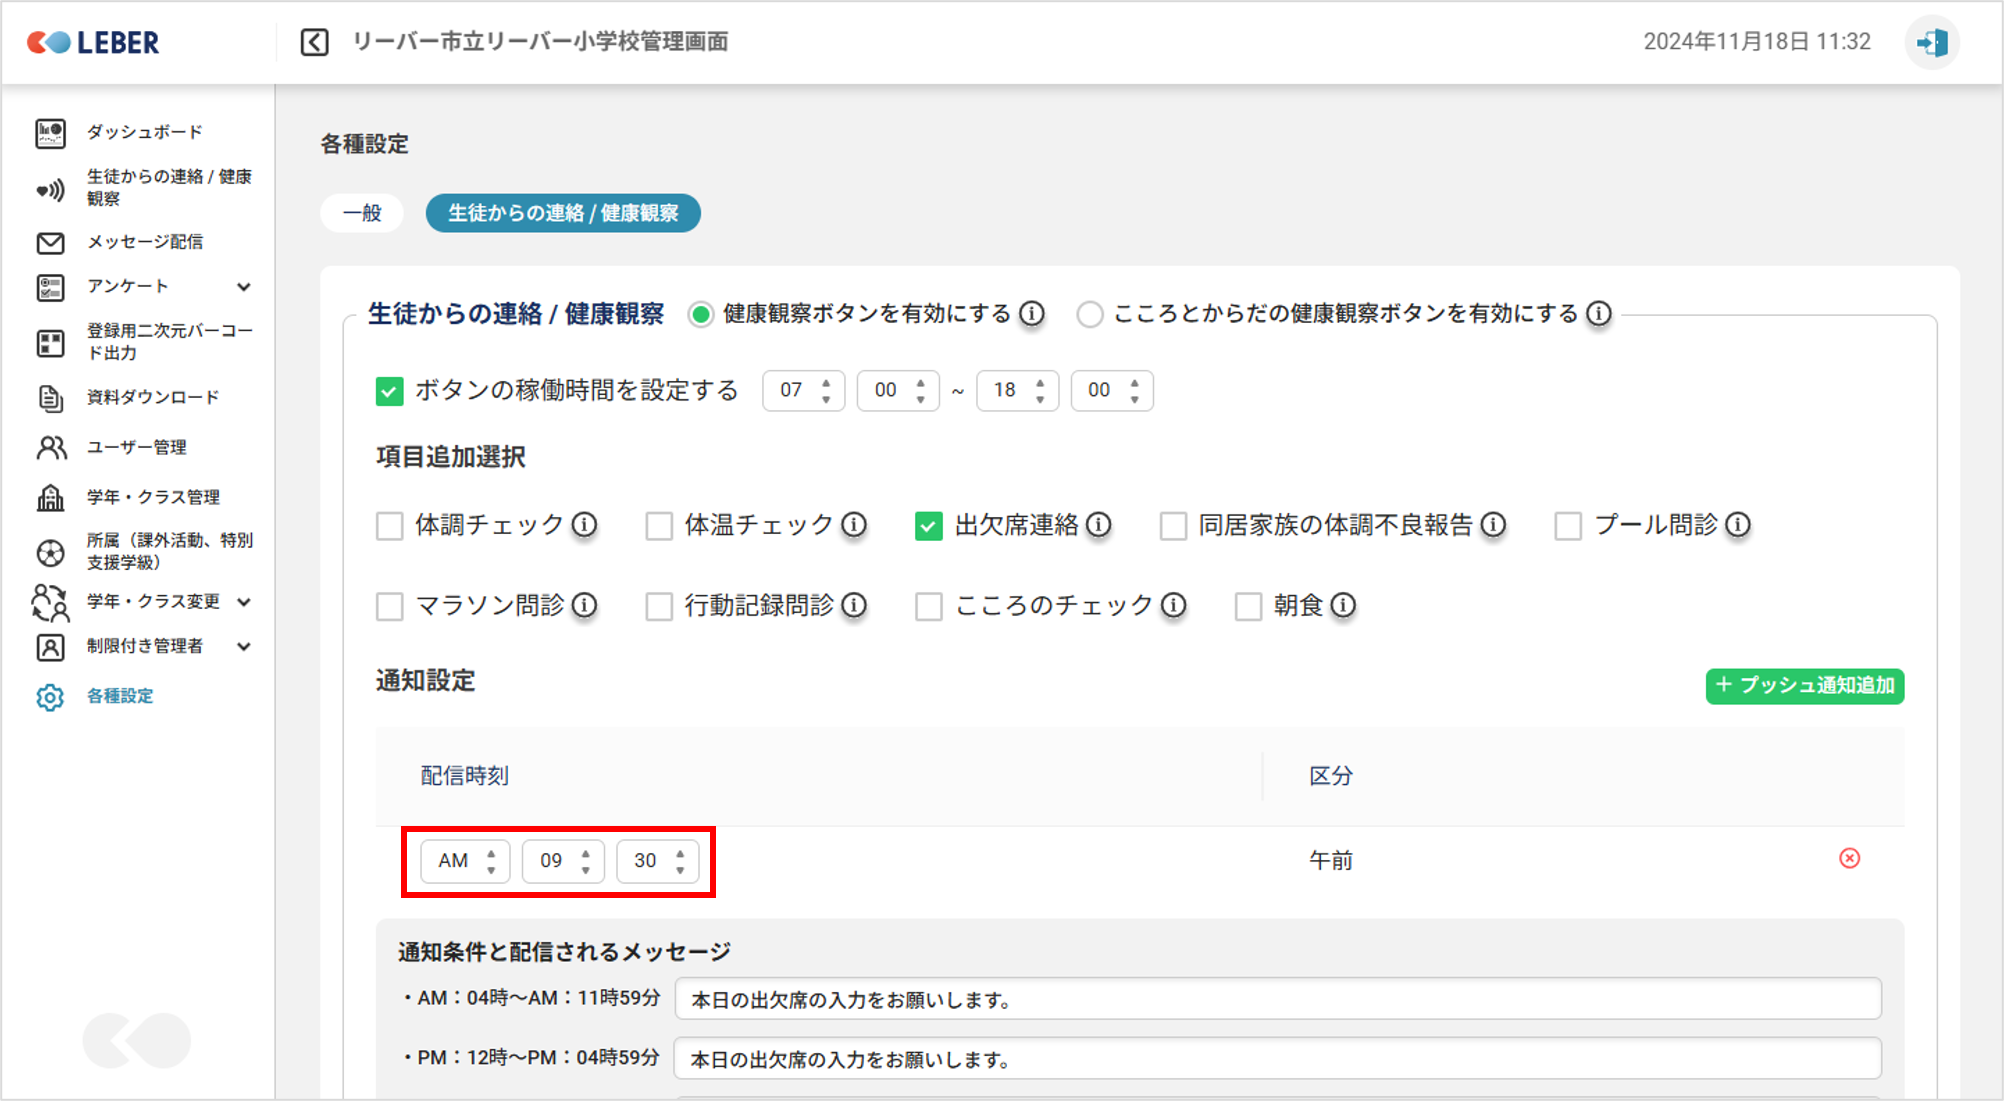Enable the 体調チェック checkbox
2004x1101 pixels.
tap(389, 526)
